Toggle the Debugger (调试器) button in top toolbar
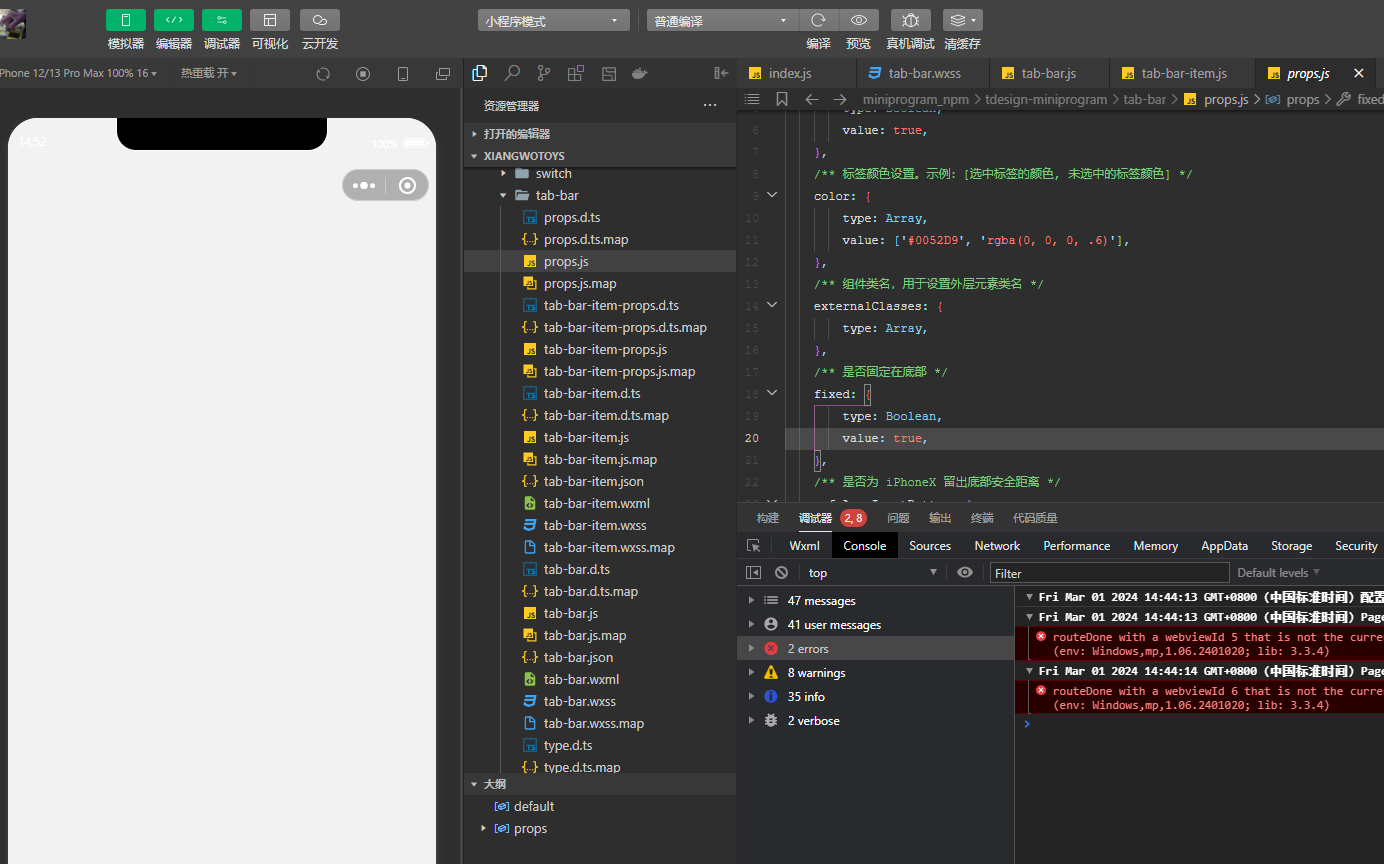1384x864 pixels. click(x=222, y=20)
